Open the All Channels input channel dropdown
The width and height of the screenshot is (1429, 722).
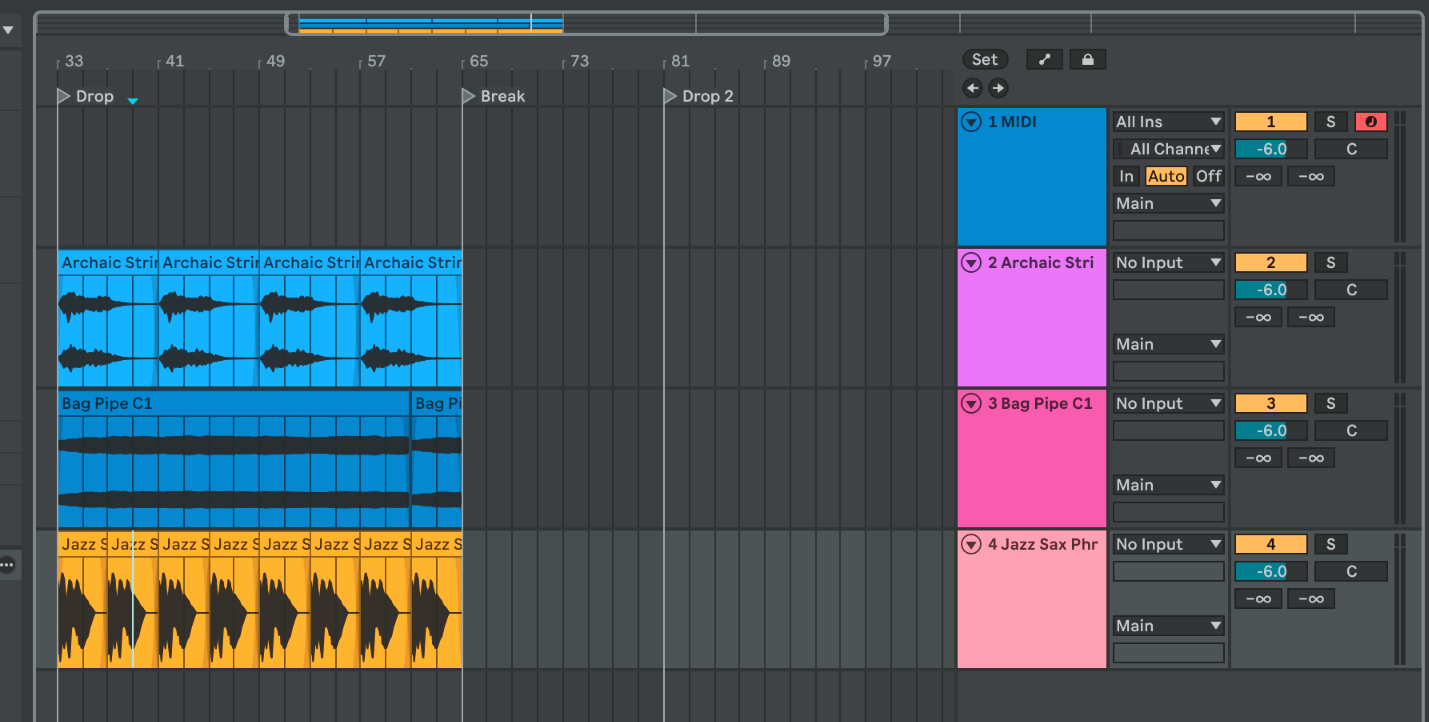[x=1169, y=149]
